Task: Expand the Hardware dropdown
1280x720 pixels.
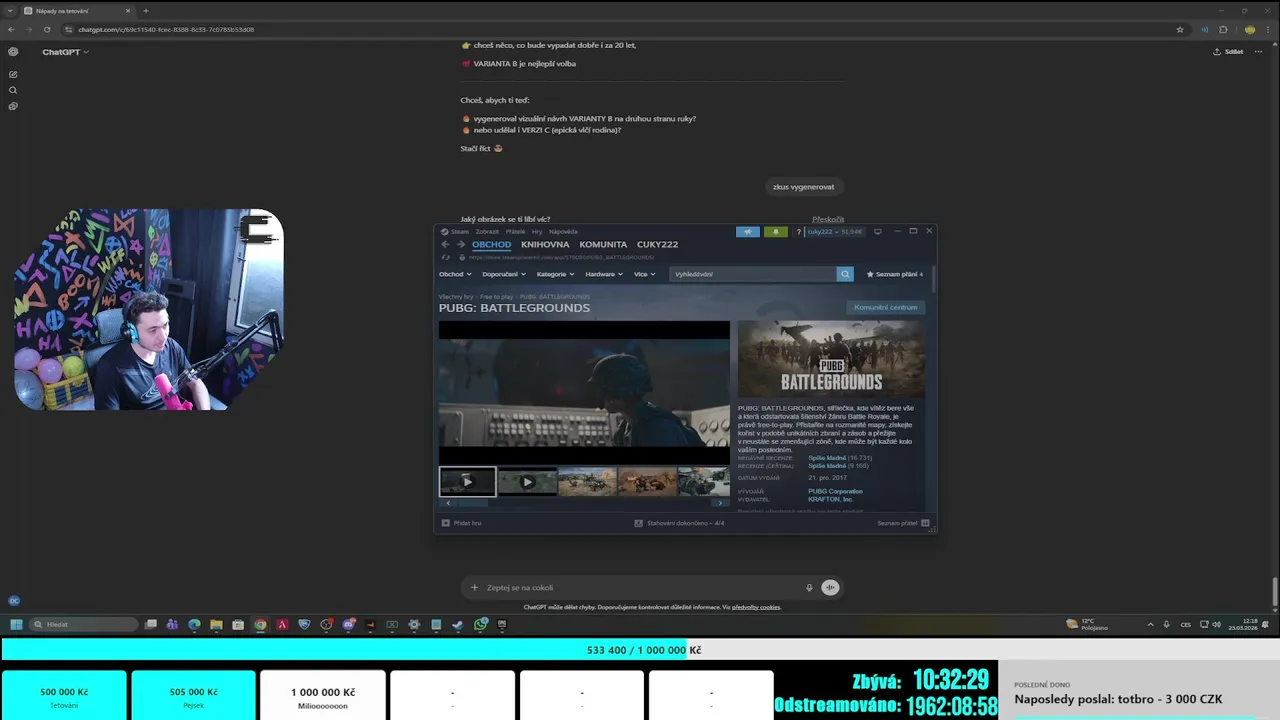Action: click(x=604, y=274)
